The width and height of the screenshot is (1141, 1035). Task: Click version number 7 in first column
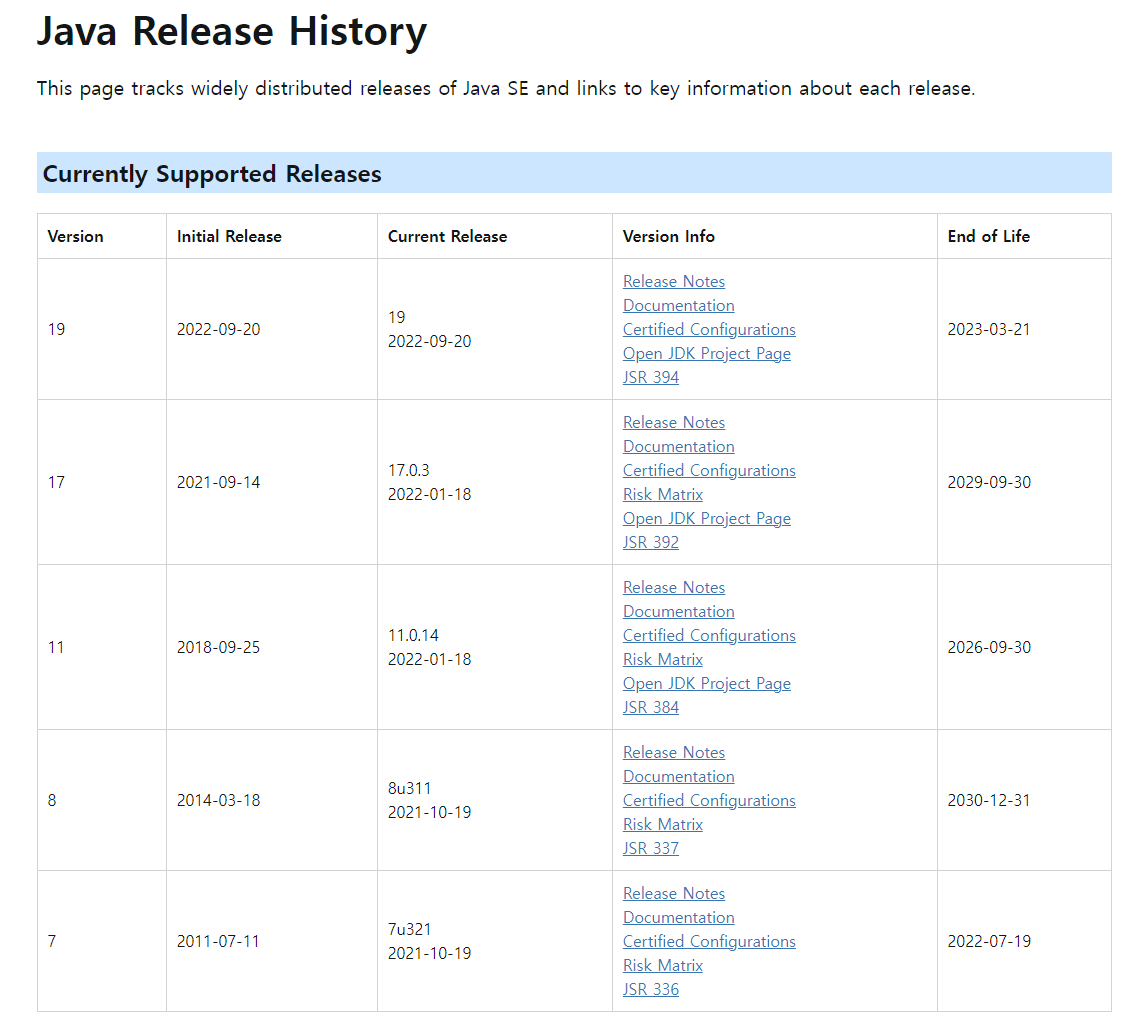pos(52,942)
